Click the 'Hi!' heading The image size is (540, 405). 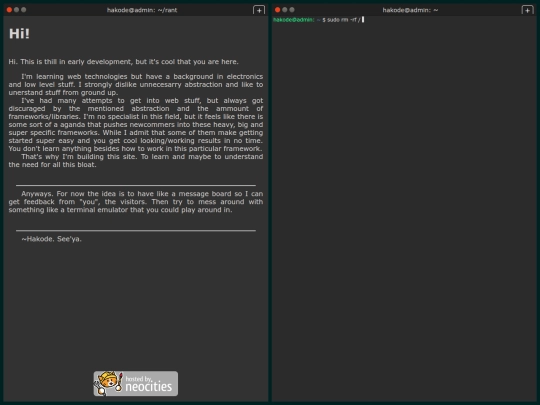19,34
